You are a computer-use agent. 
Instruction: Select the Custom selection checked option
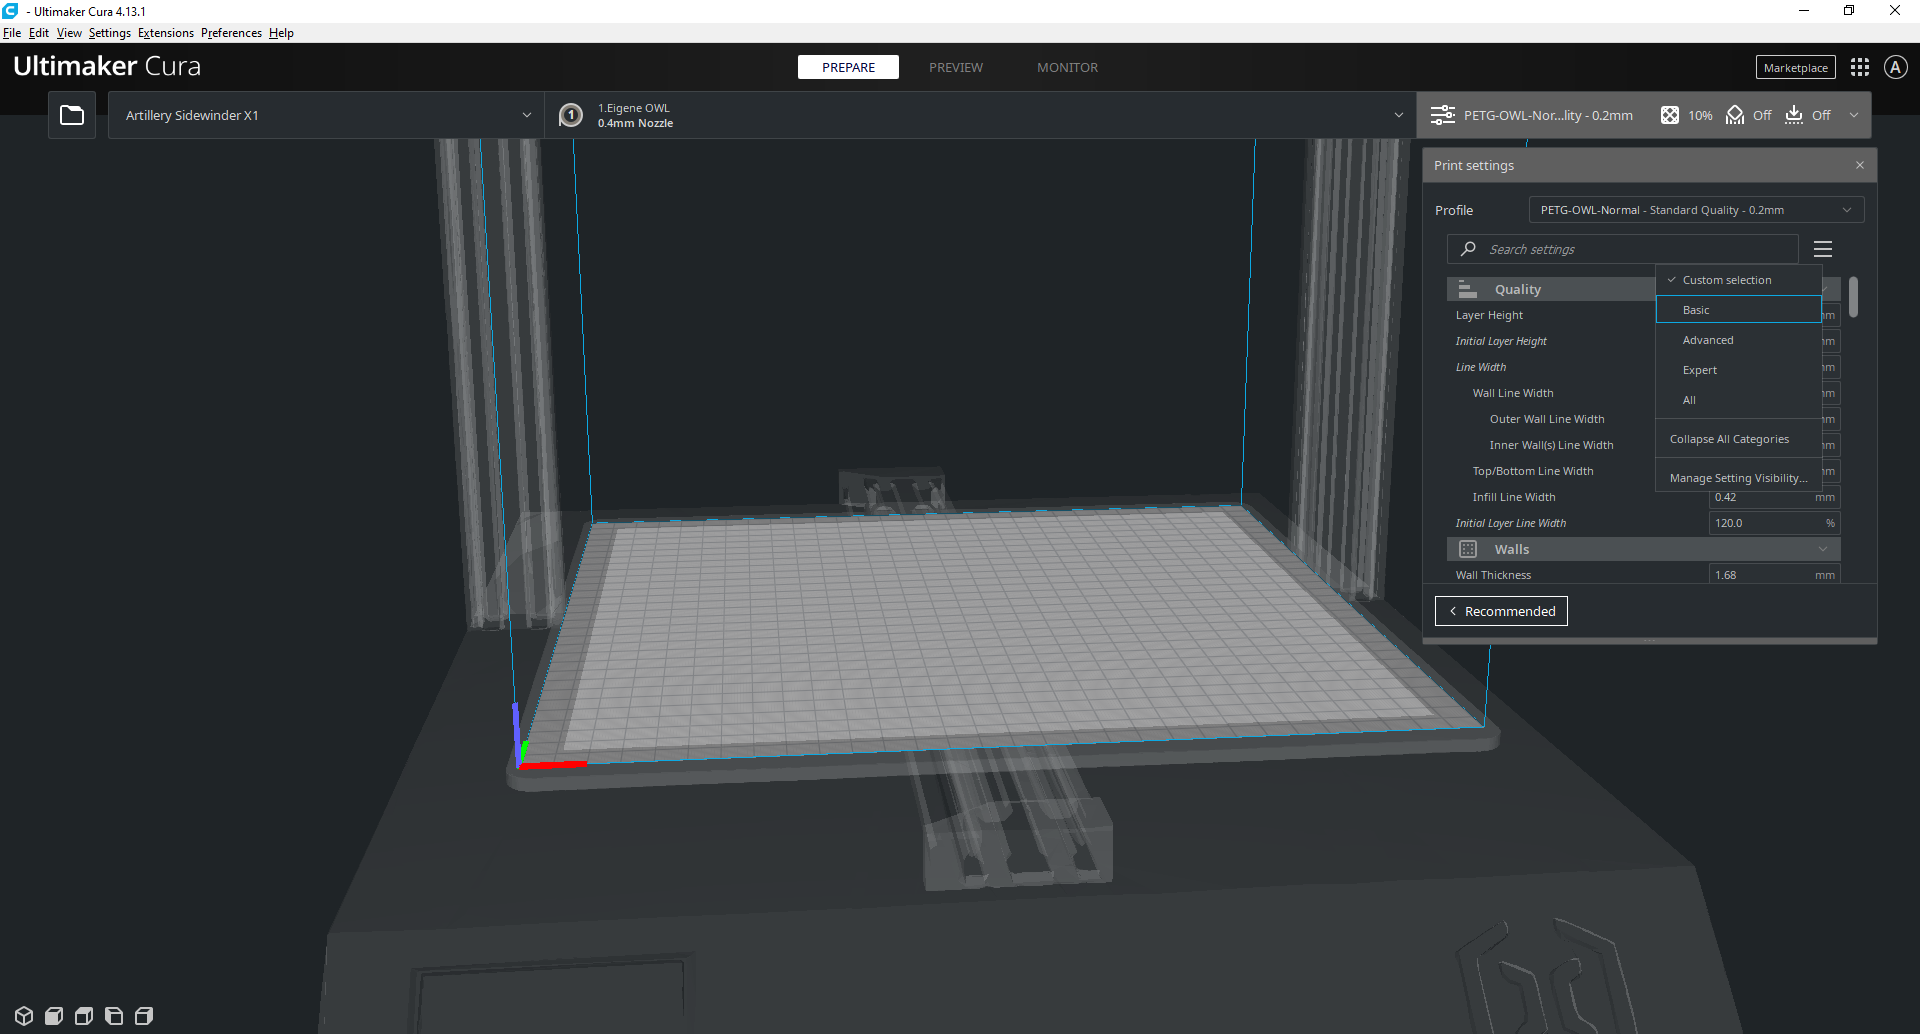click(x=1738, y=280)
